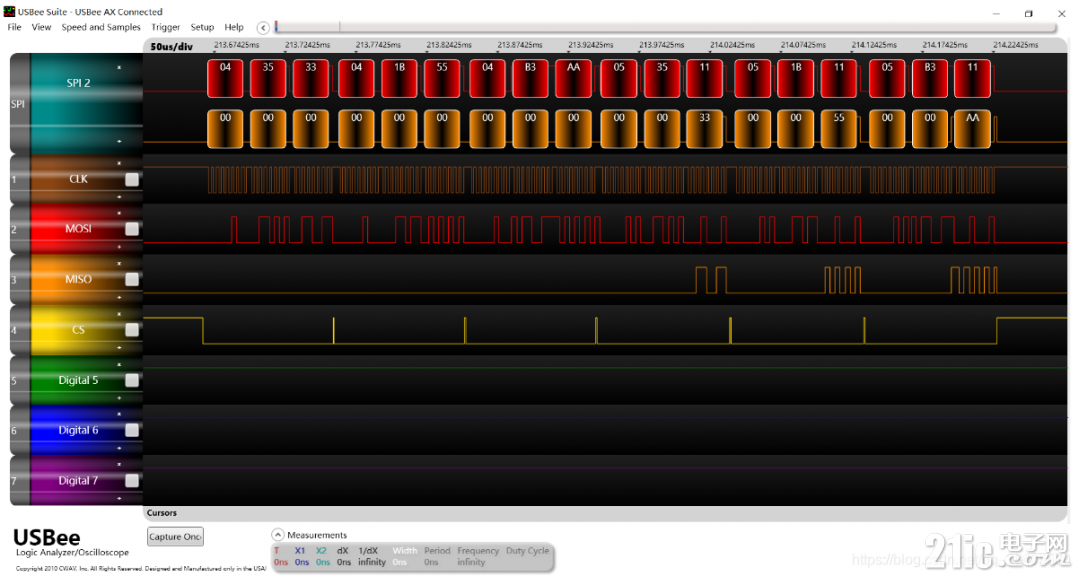Viewport: 1079px width, 576px height.
Task: Select the orange decoded byte 55
Action: pyautogui.click(x=839, y=129)
